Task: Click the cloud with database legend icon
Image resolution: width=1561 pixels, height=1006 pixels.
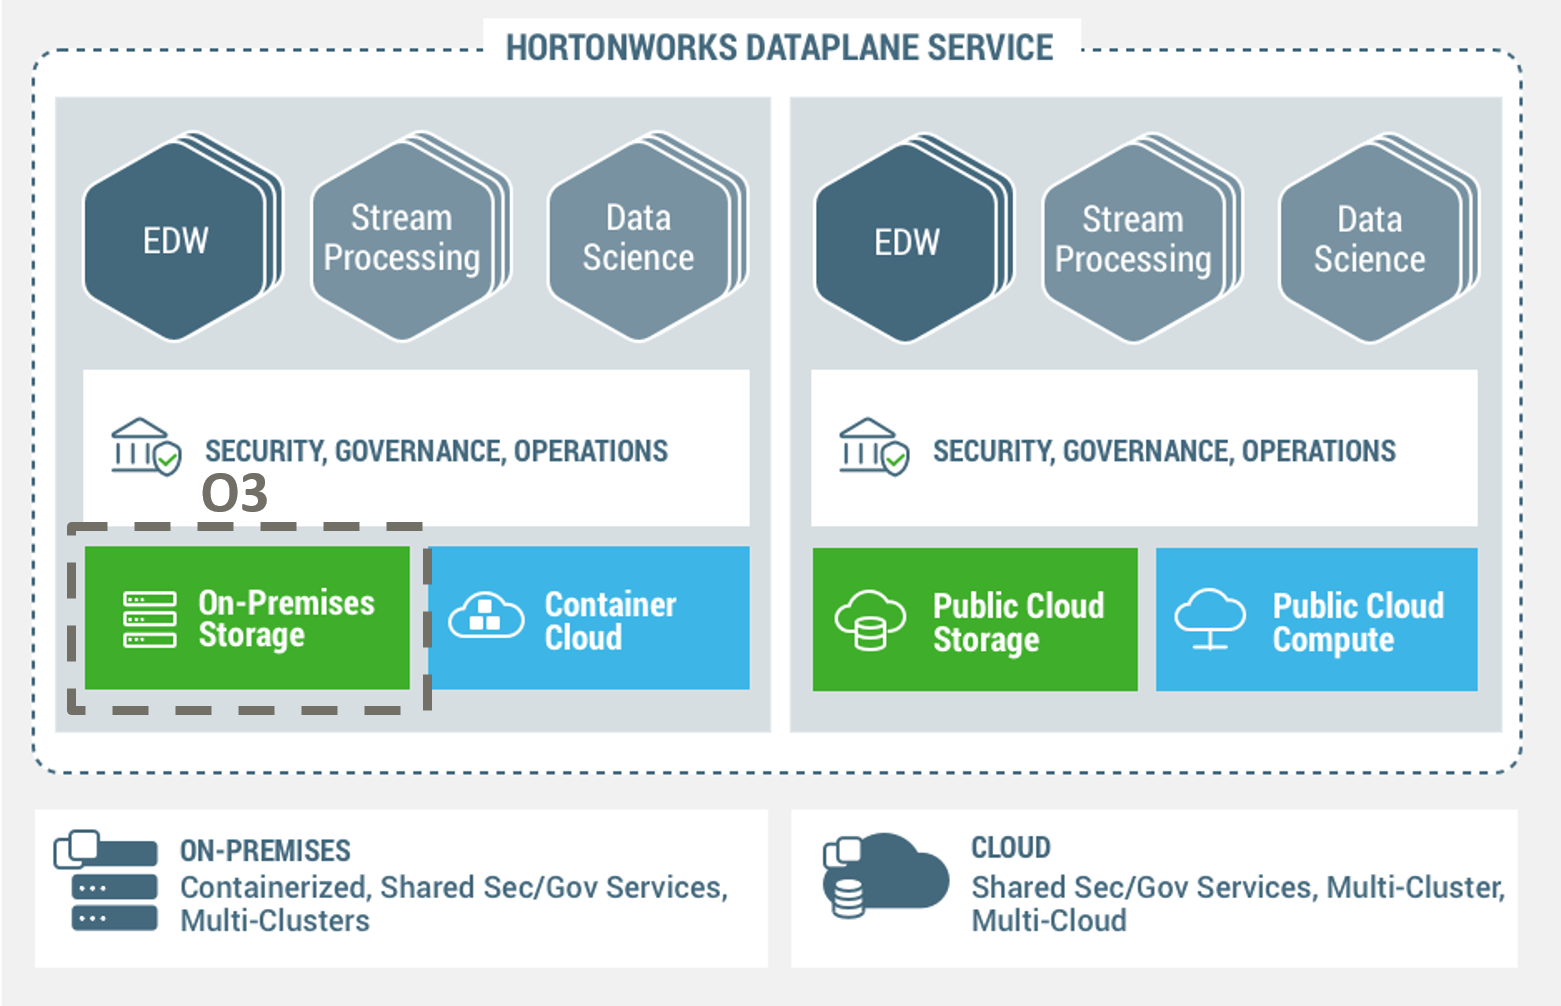Action: (x=884, y=875)
